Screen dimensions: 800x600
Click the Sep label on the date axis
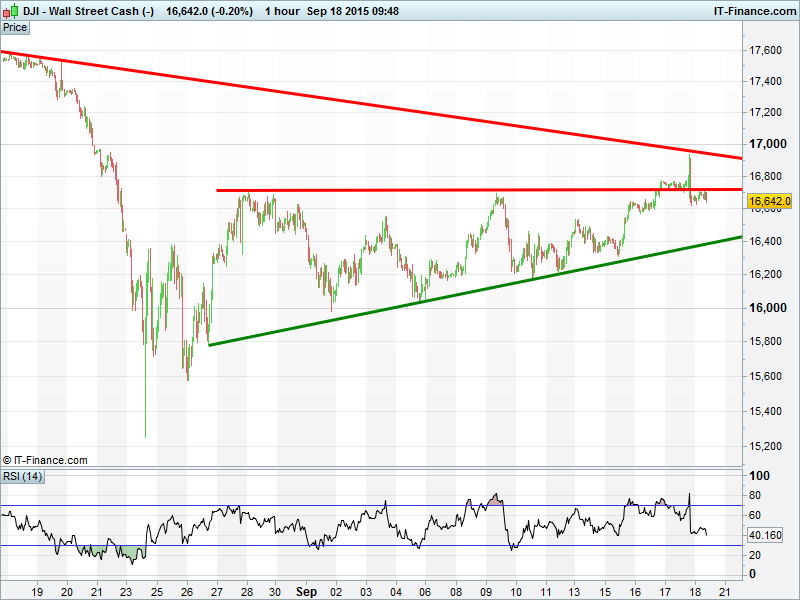click(x=306, y=591)
